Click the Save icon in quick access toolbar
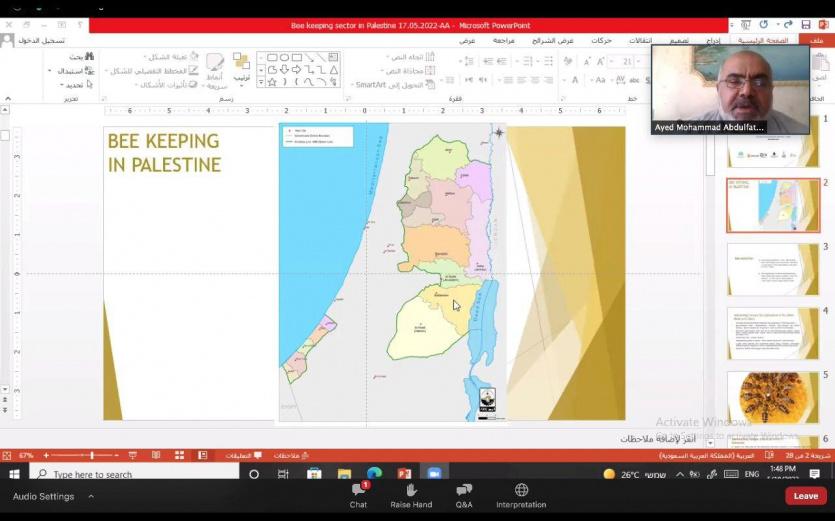 (x=806, y=24)
